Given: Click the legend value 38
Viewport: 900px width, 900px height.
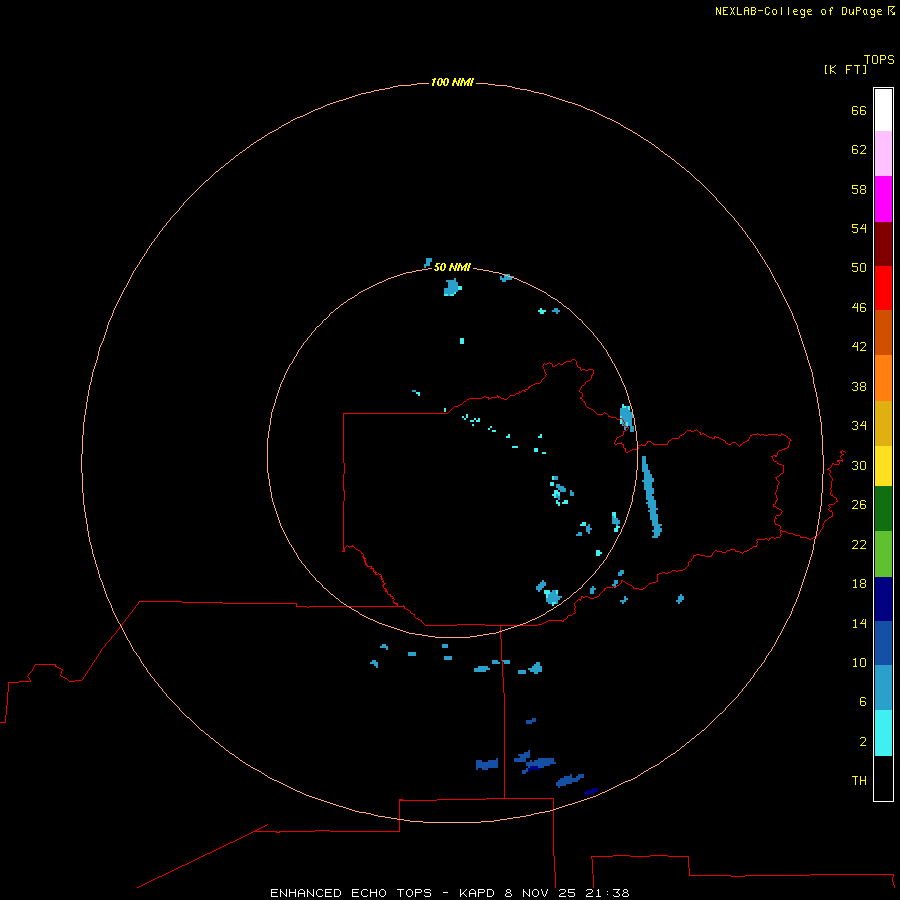Looking at the screenshot, I should coord(859,386).
